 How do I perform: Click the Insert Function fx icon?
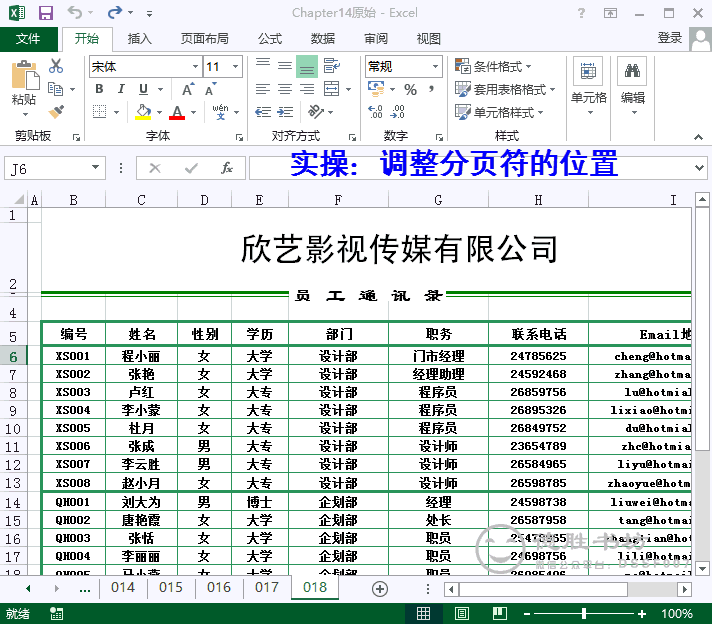tap(227, 168)
